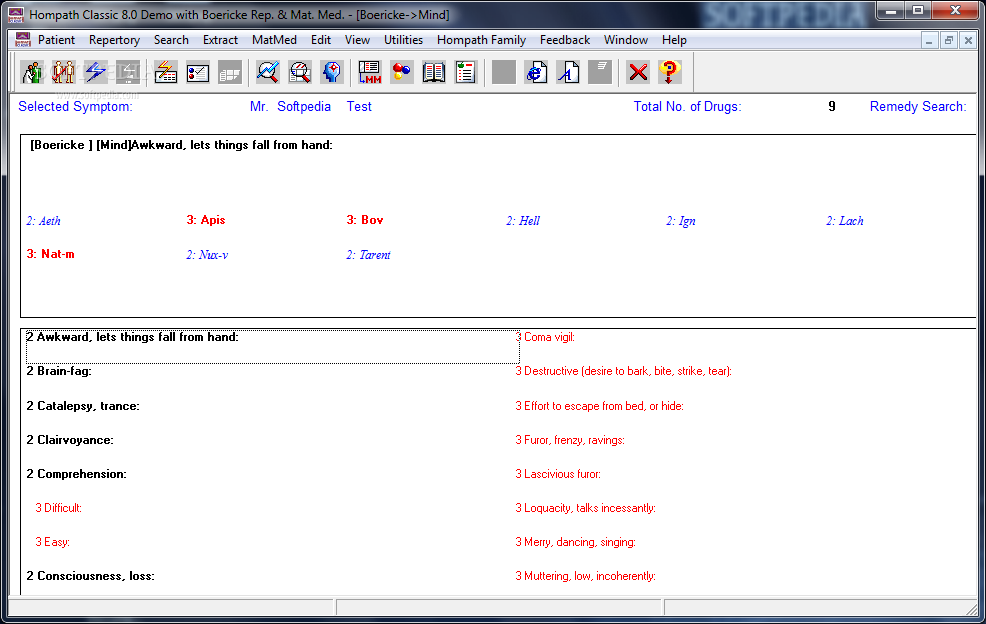The image size is (986, 624).
Task: Click the 'Remedy Search:' label
Action: pyautogui.click(x=918, y=106)
